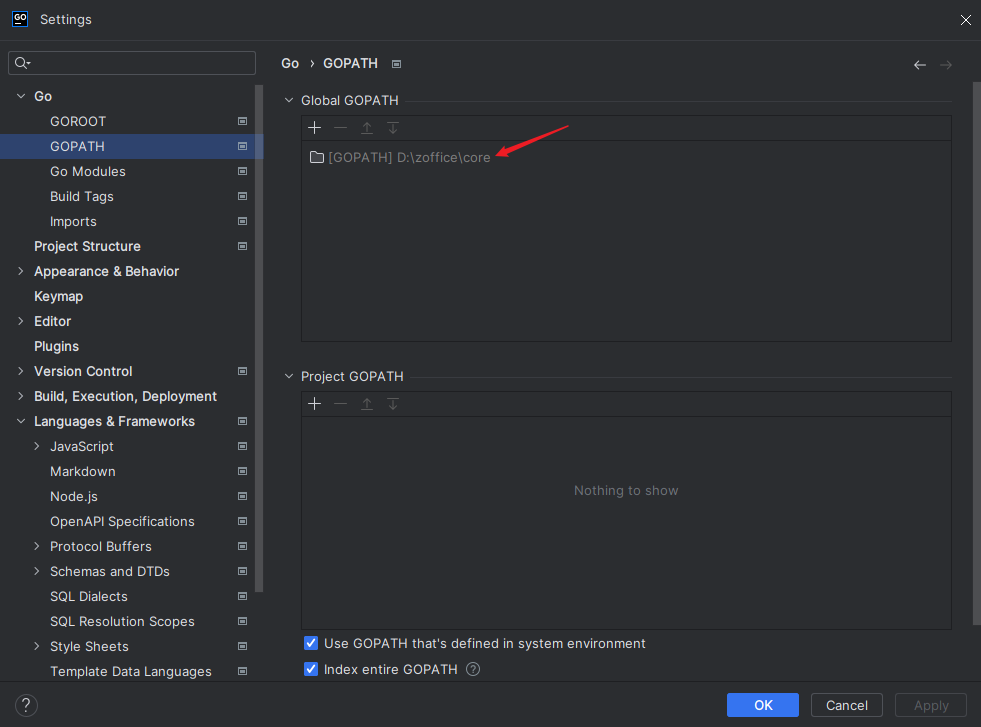Focus the settings search field

(x=140, y=63)
